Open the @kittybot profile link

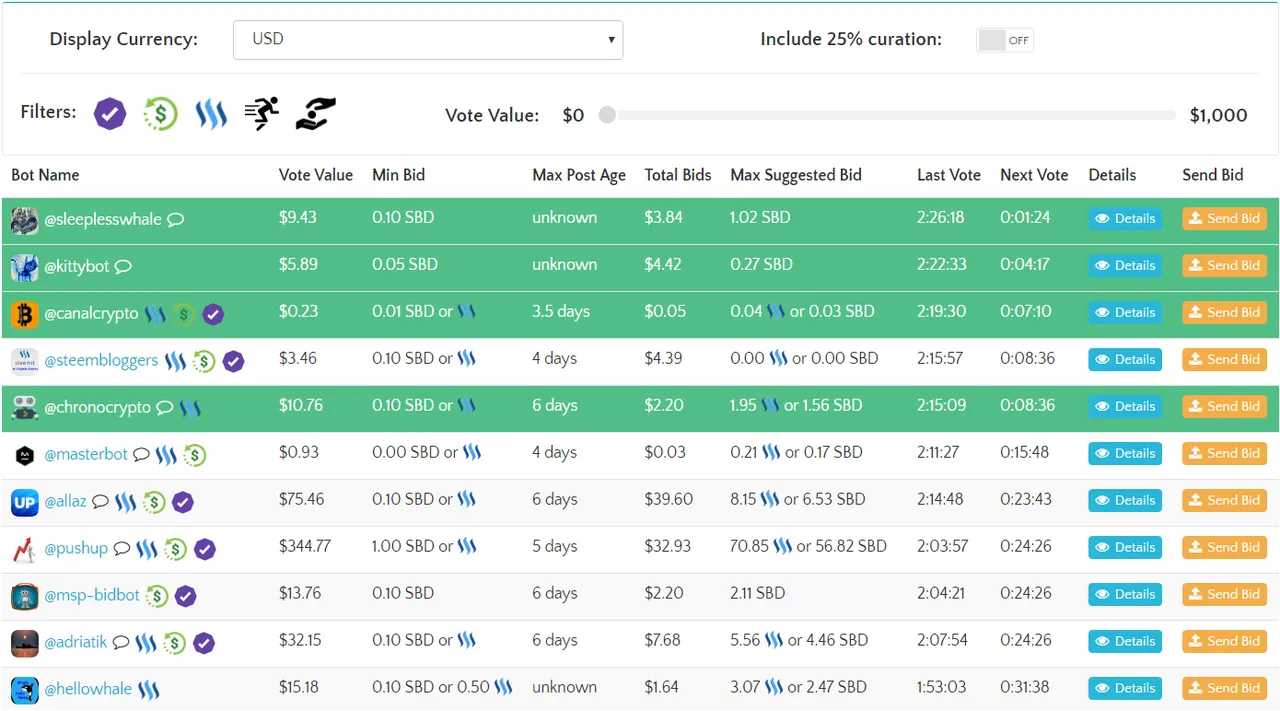pyautogui.click(x=77, y=266)
